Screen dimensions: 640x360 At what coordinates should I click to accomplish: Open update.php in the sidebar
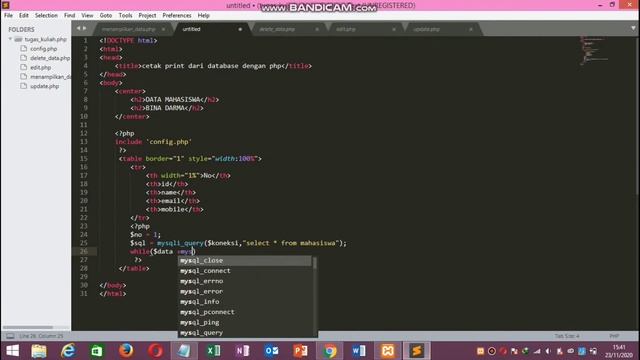click(44, 86)
